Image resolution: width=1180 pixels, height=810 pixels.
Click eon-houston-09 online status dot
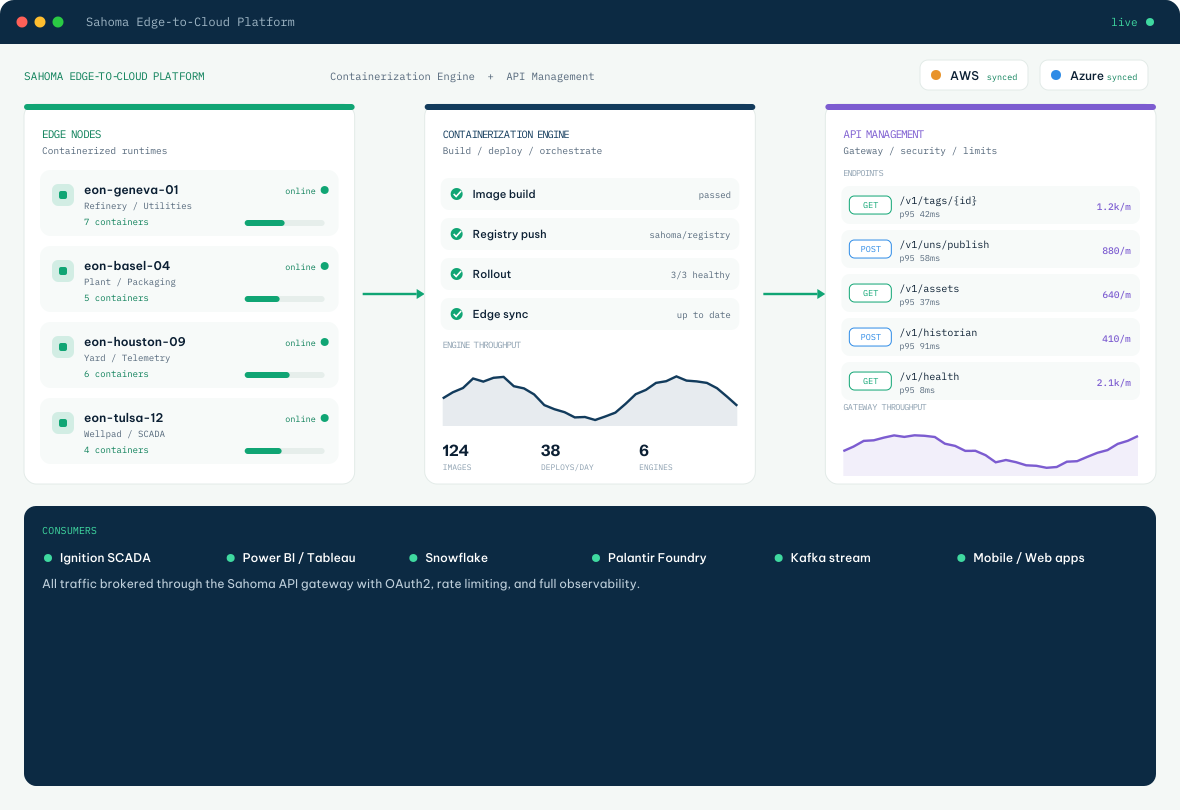click(x=324, y=342)
